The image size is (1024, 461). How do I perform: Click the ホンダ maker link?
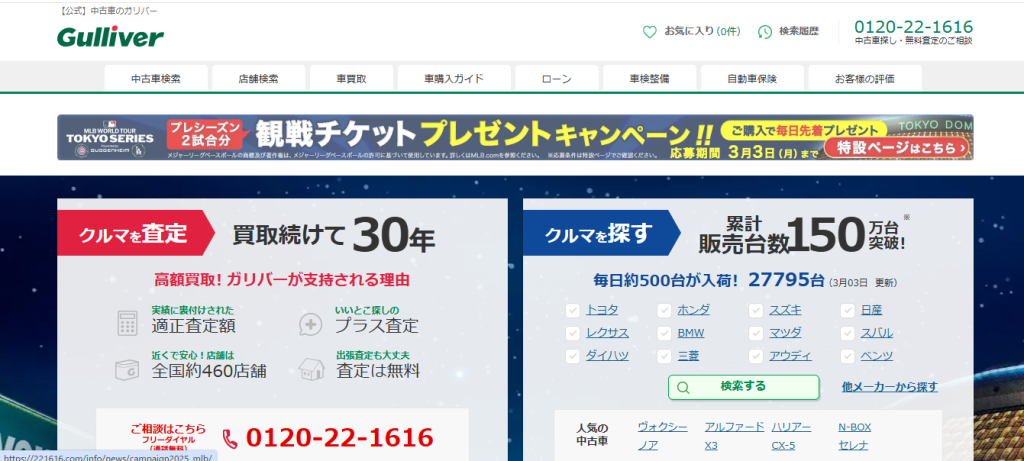[x=694, y=310]
